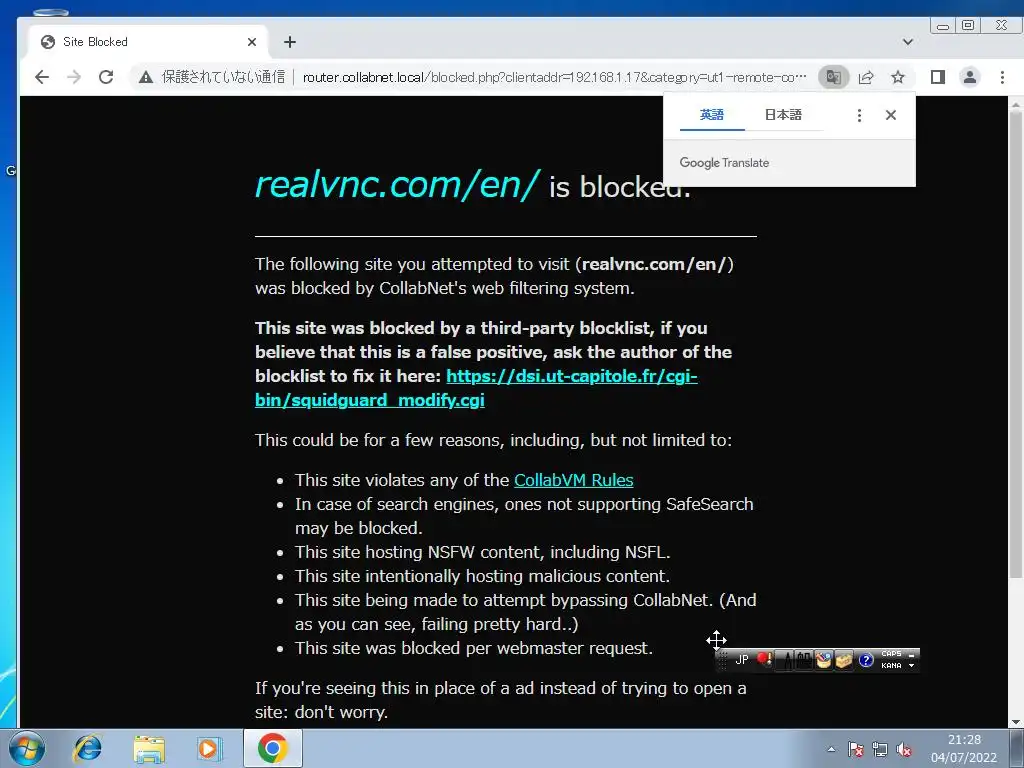Image resolution: width=1024 pixels, height=768 pixels.
Task: Show hidden system tray icons
Action: [831, 749]
